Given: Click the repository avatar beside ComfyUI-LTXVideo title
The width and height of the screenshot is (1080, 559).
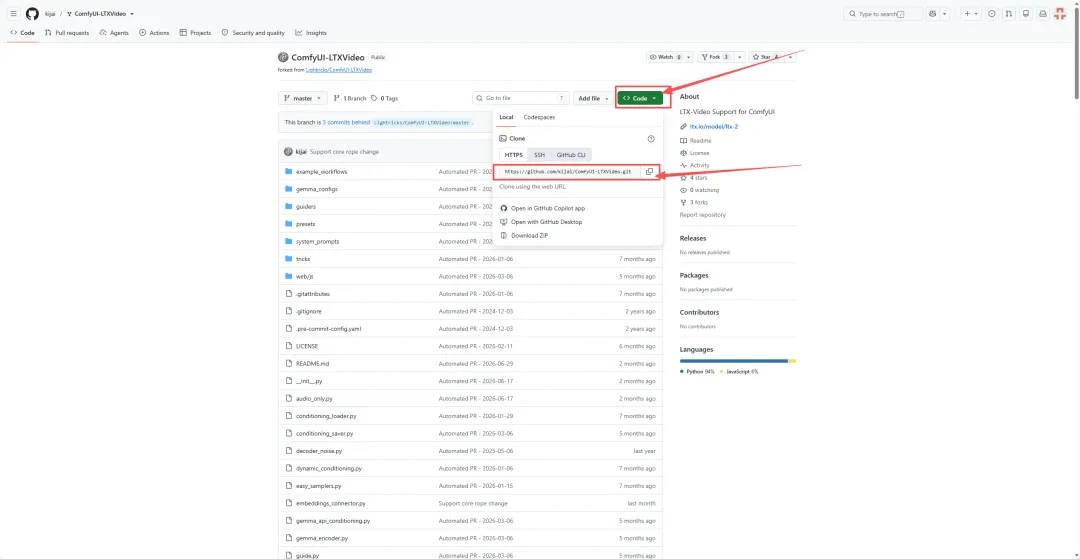Looking at the screenshot, I should (x=283, y=58).
